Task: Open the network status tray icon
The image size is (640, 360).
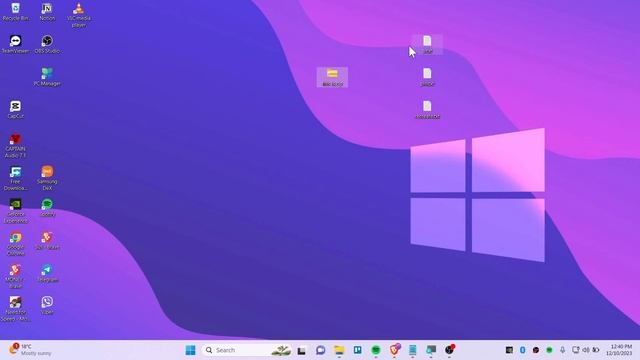Action: tap(576, 350)
